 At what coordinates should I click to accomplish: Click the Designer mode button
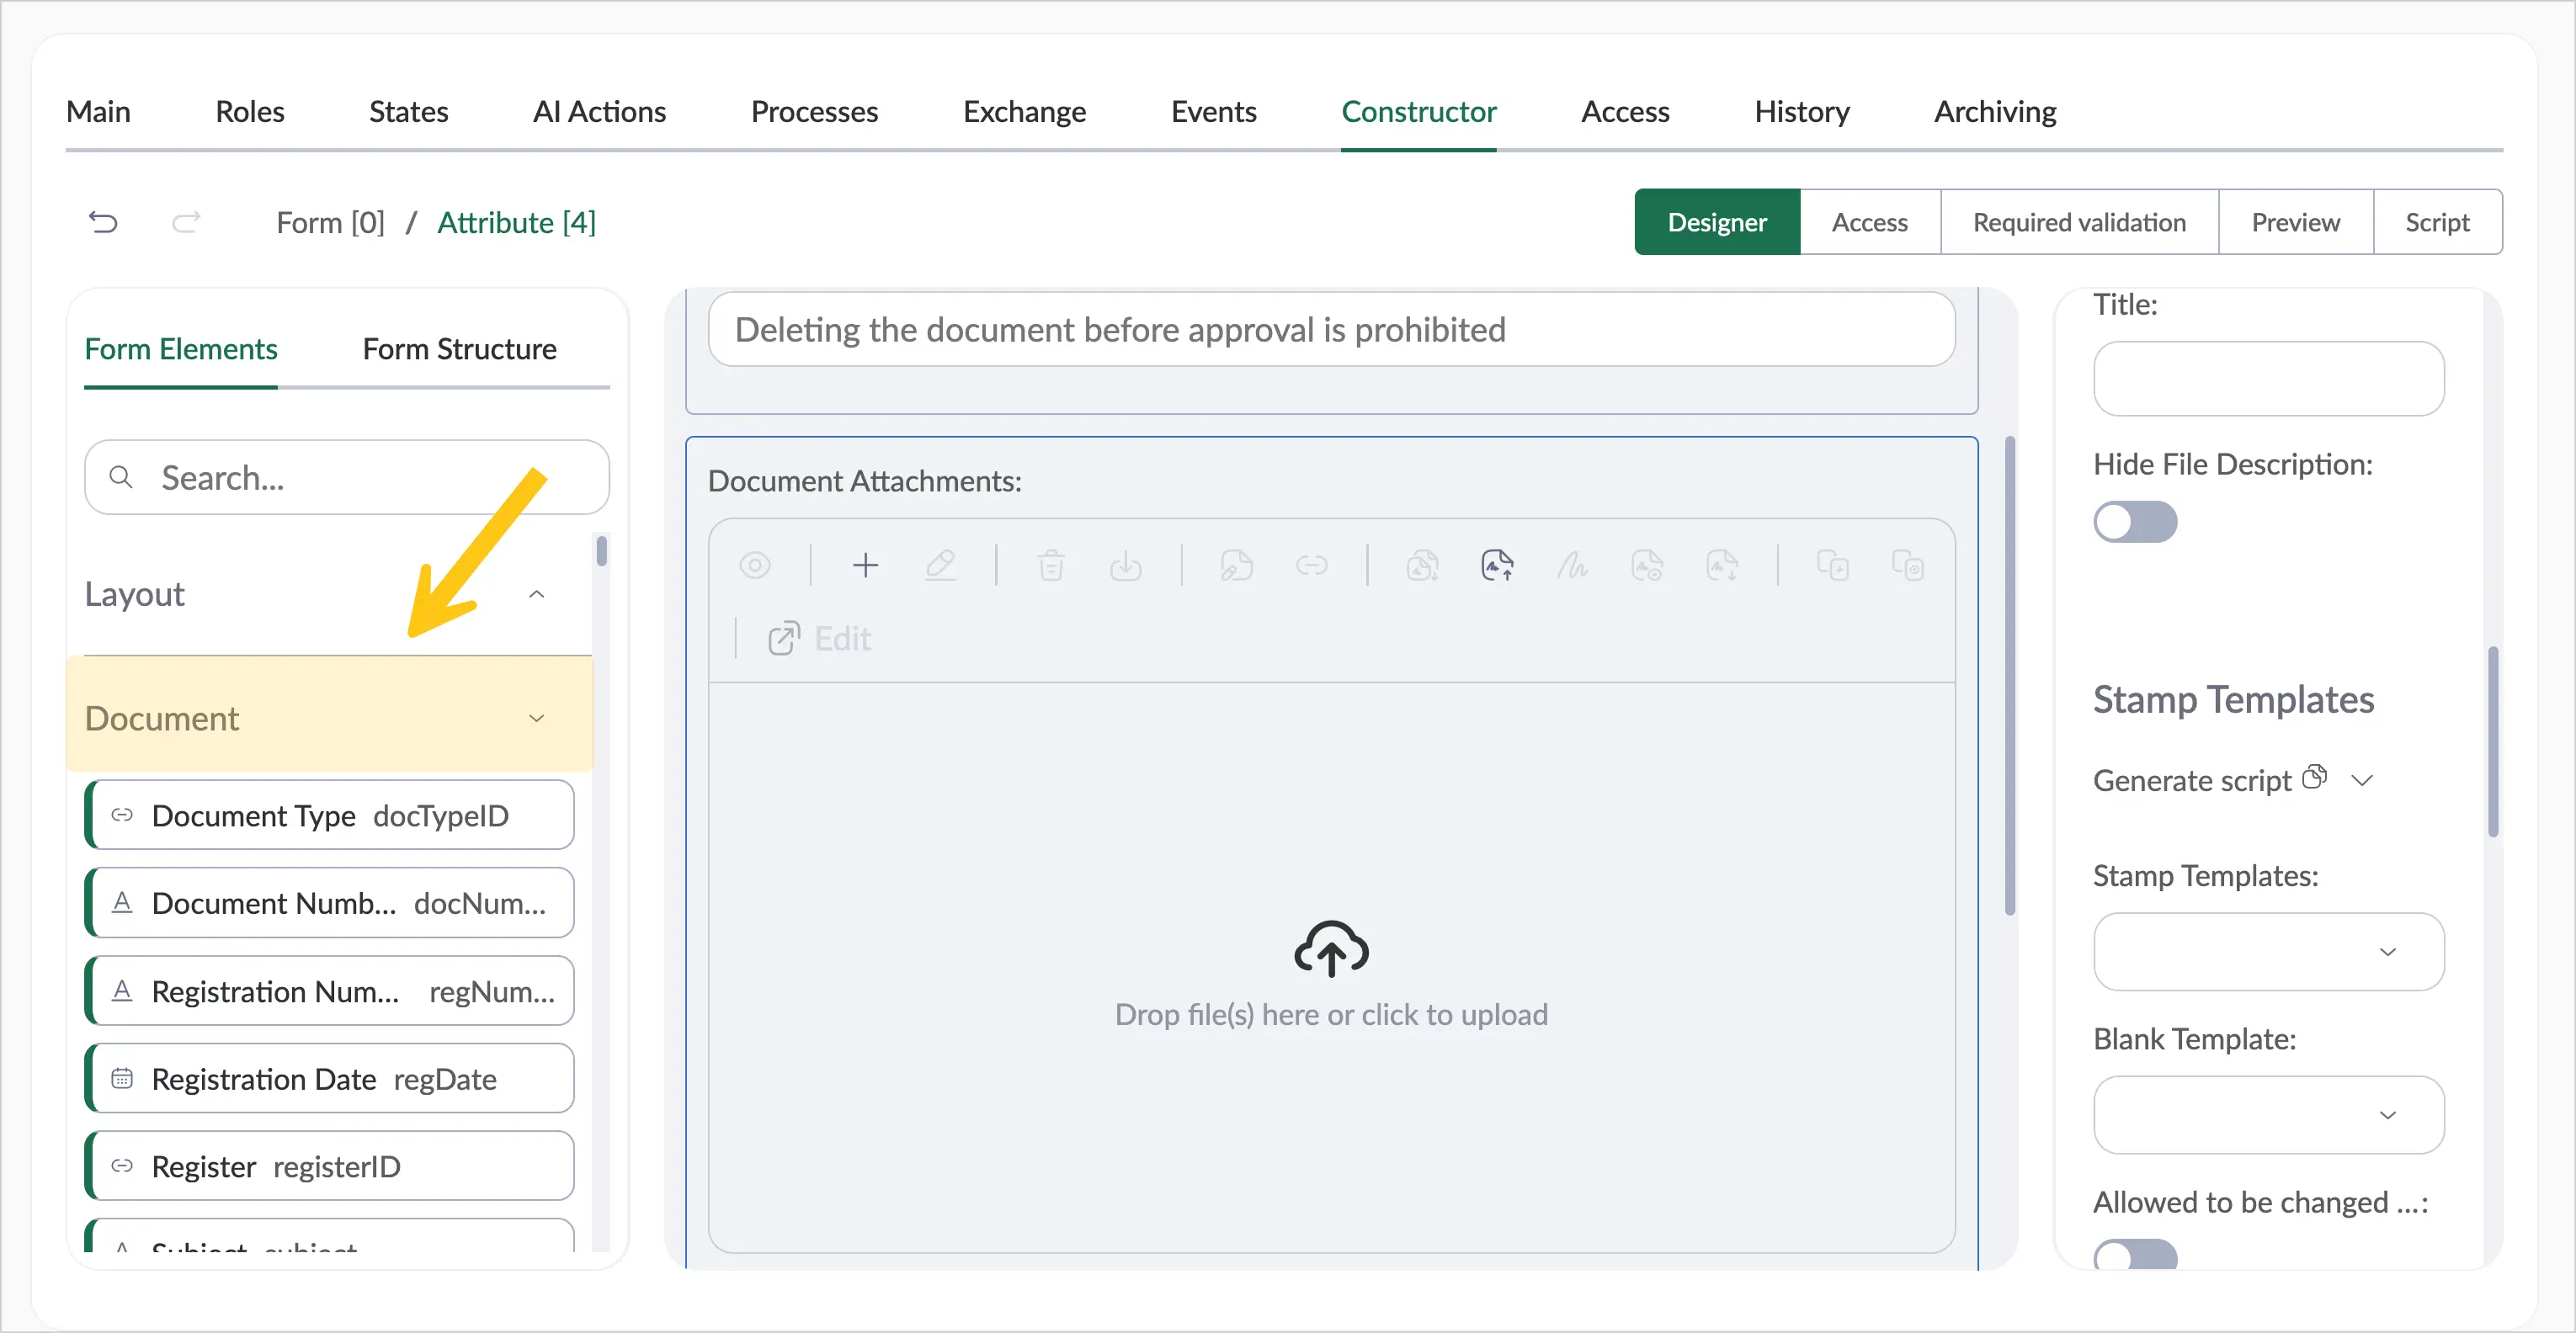(1717, 222)
